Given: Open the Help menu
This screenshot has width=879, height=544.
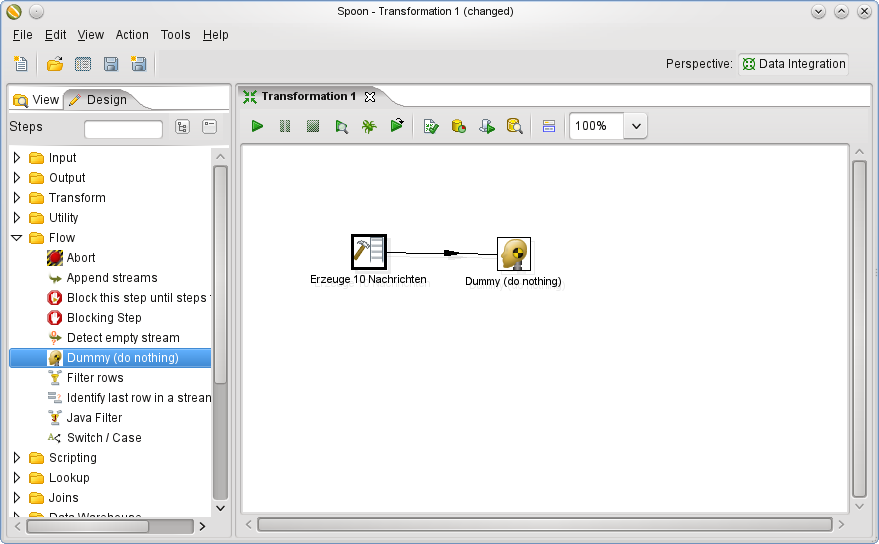Looking at the screenshot, I should [x=215, y=35].
